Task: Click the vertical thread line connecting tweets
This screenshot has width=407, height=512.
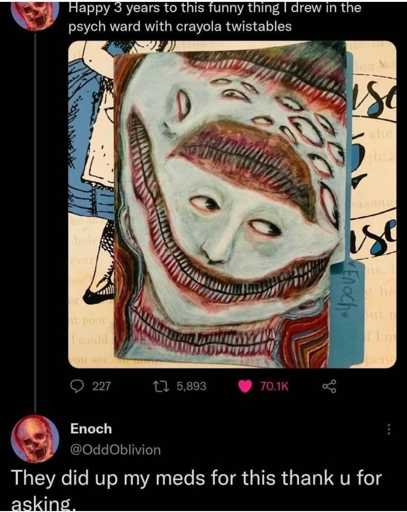Action: [x=36, y=221]
